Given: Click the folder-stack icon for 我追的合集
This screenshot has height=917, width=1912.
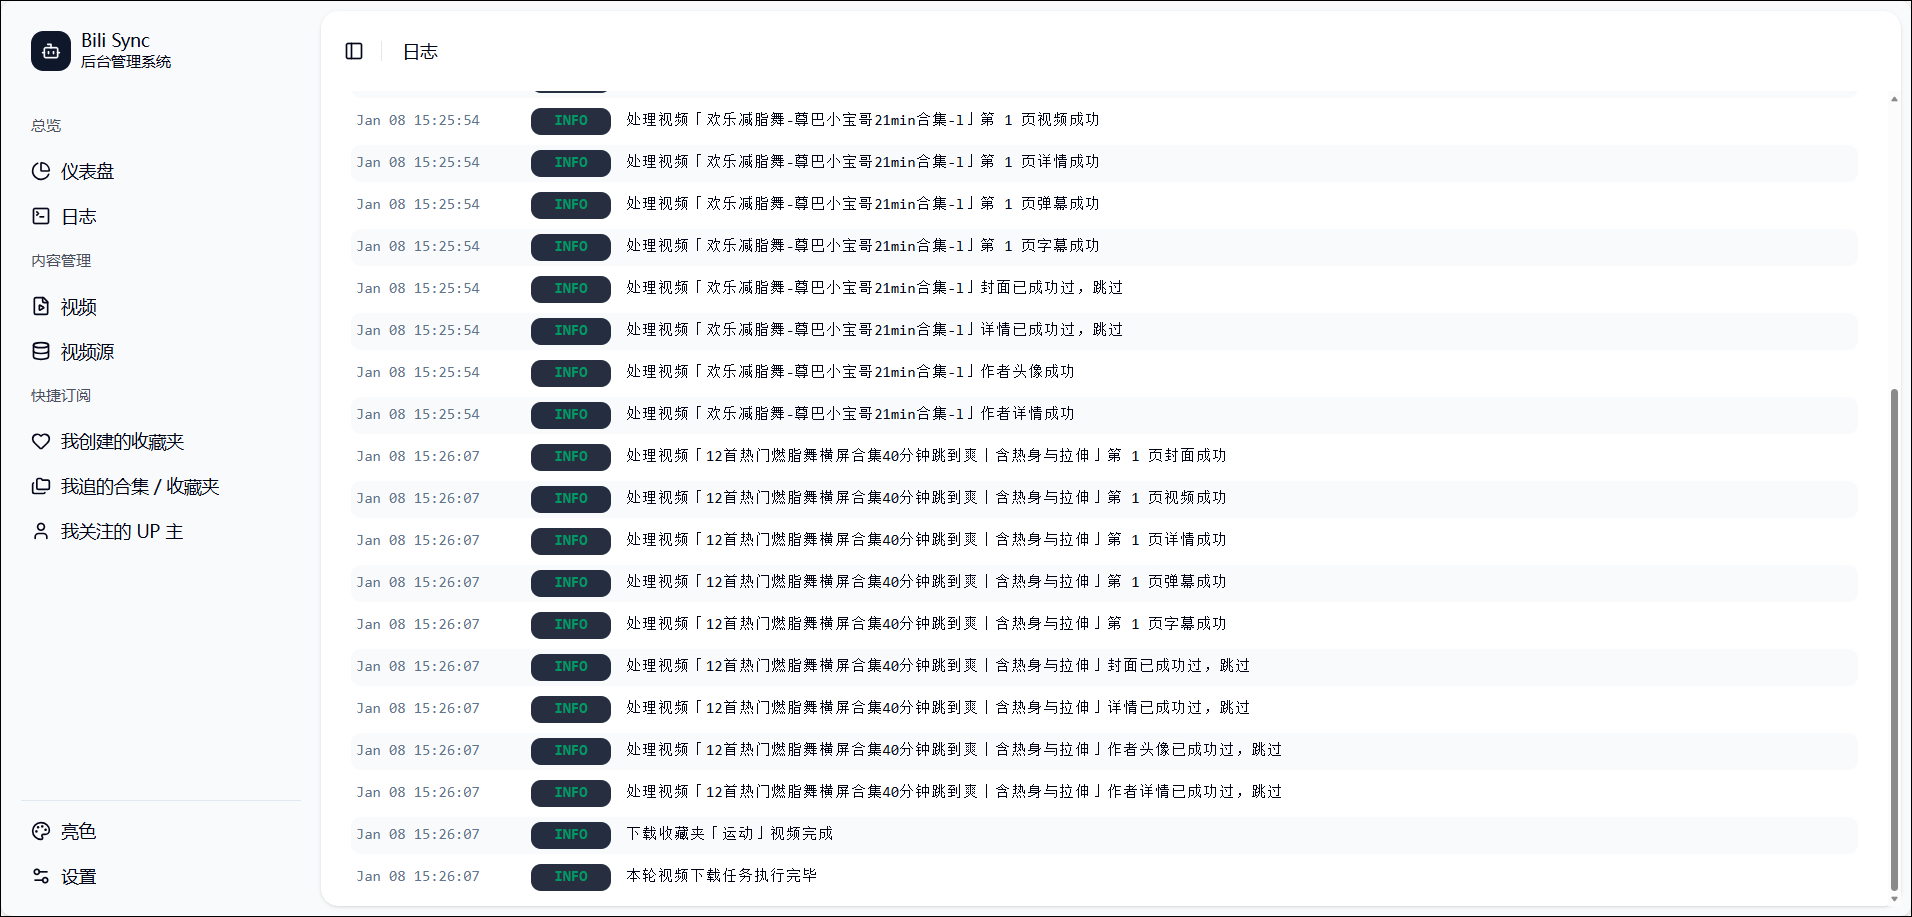Looking at the screenshot, I should coord(41,486).
